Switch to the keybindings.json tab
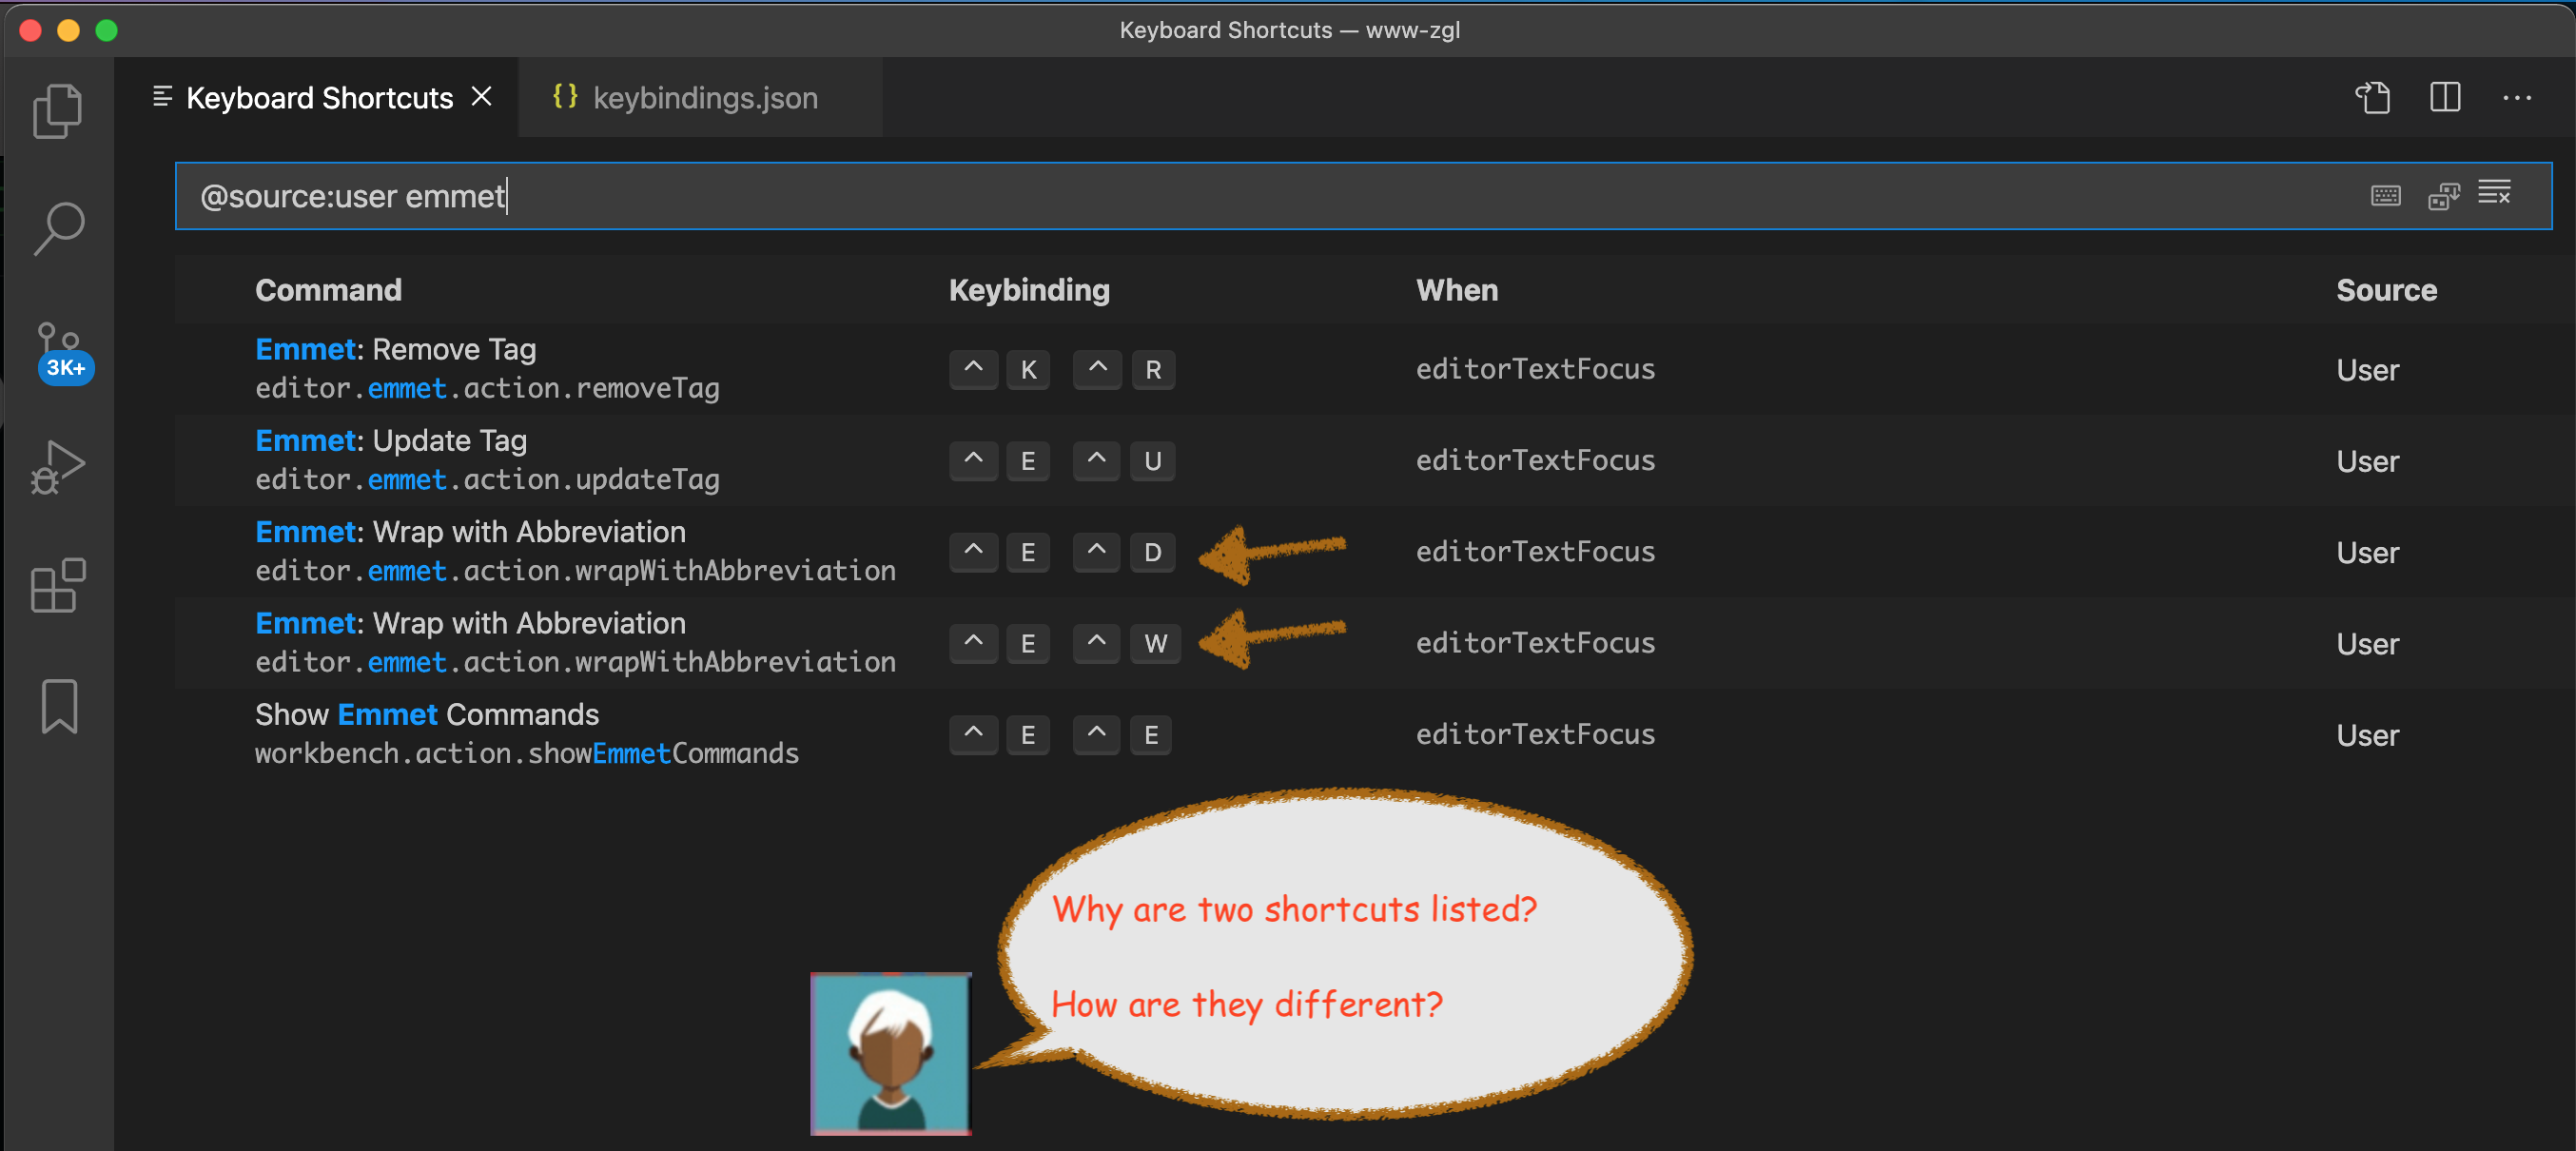The height and width of the screenshot is (1151, 2576). point(705,97)
